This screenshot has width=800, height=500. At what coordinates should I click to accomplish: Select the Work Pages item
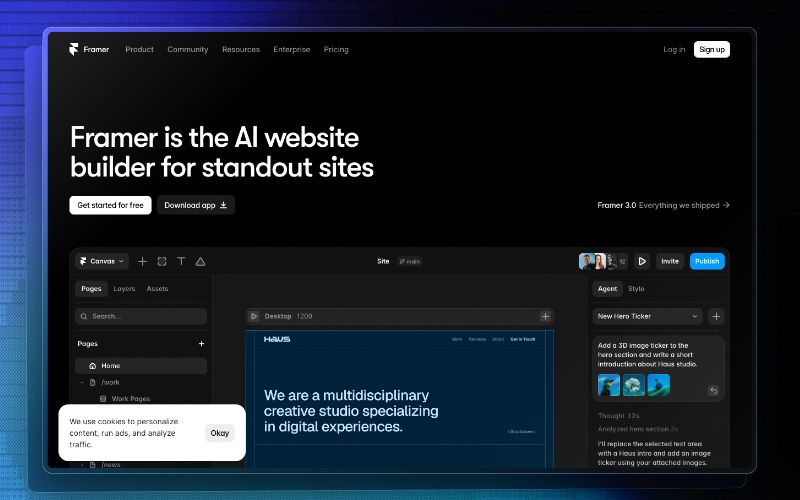[x=131, y=398]
